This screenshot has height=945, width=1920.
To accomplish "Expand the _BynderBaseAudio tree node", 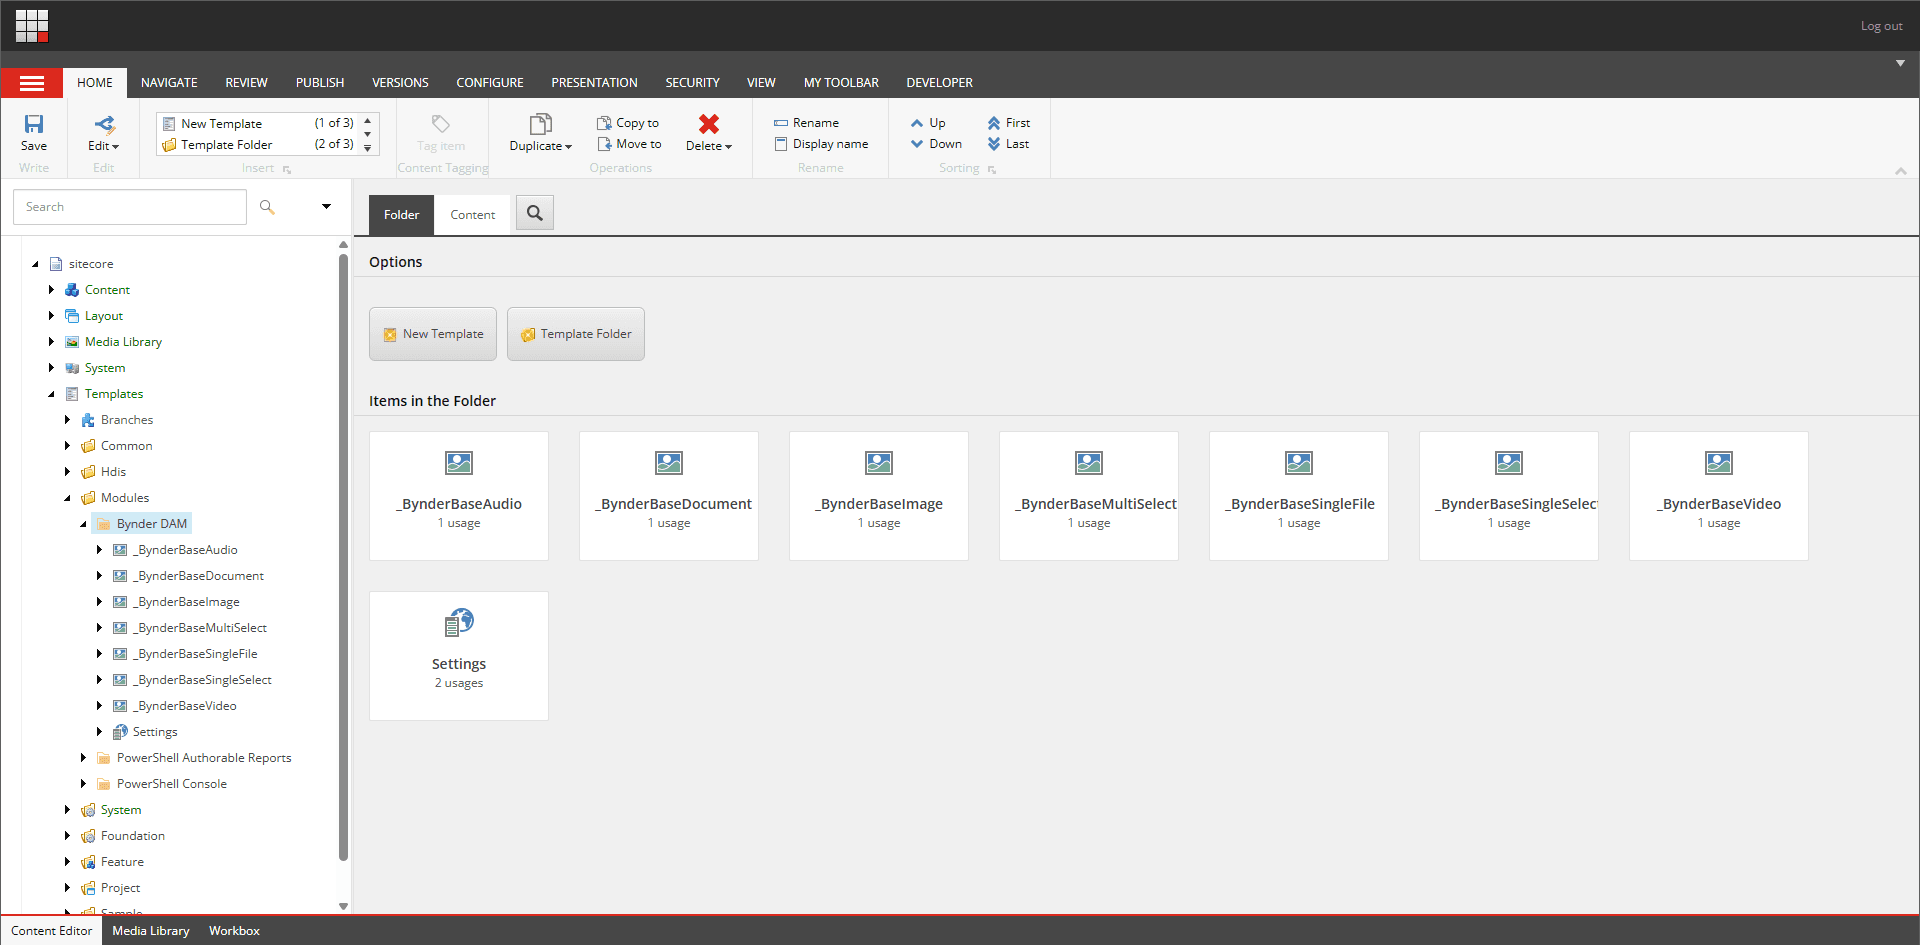I will click(99, 550).
